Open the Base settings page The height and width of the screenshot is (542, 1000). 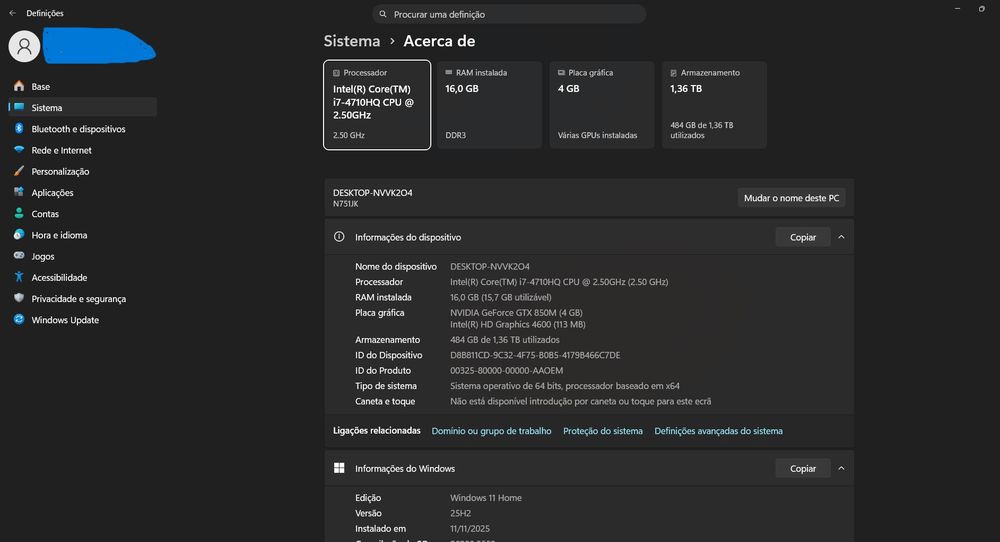[82, 86]
